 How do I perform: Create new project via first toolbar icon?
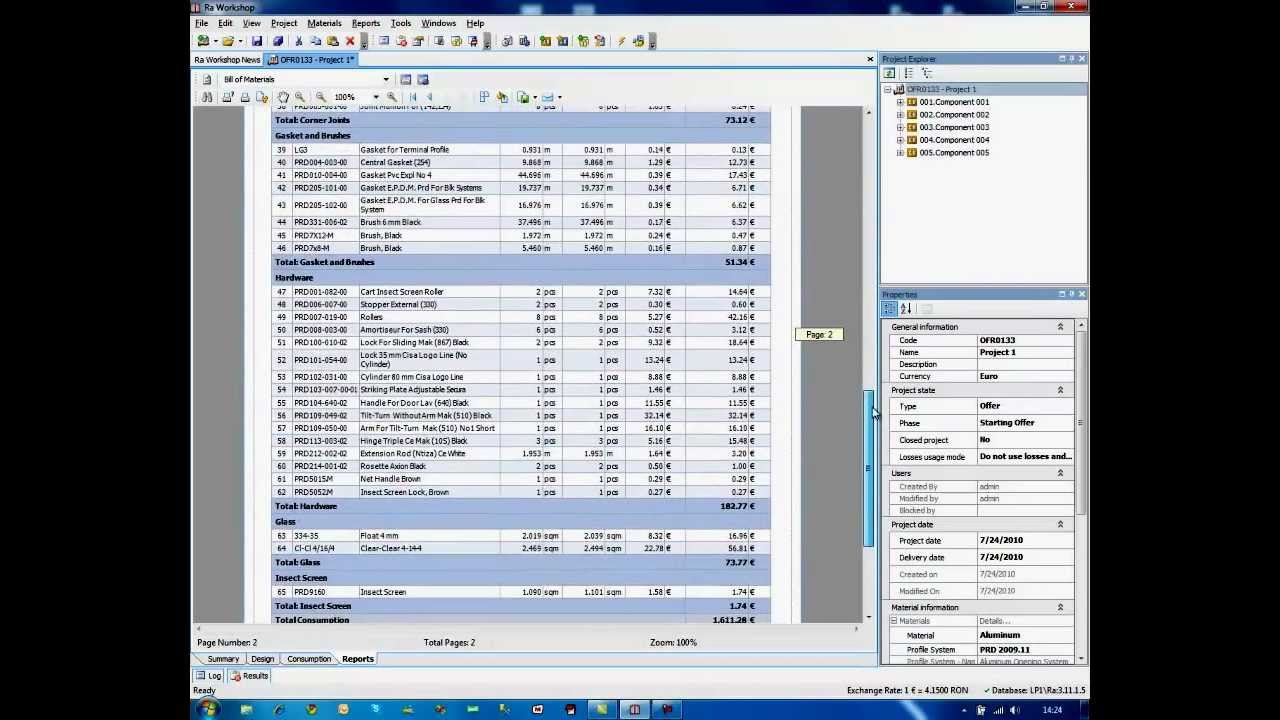coord(203,41)
